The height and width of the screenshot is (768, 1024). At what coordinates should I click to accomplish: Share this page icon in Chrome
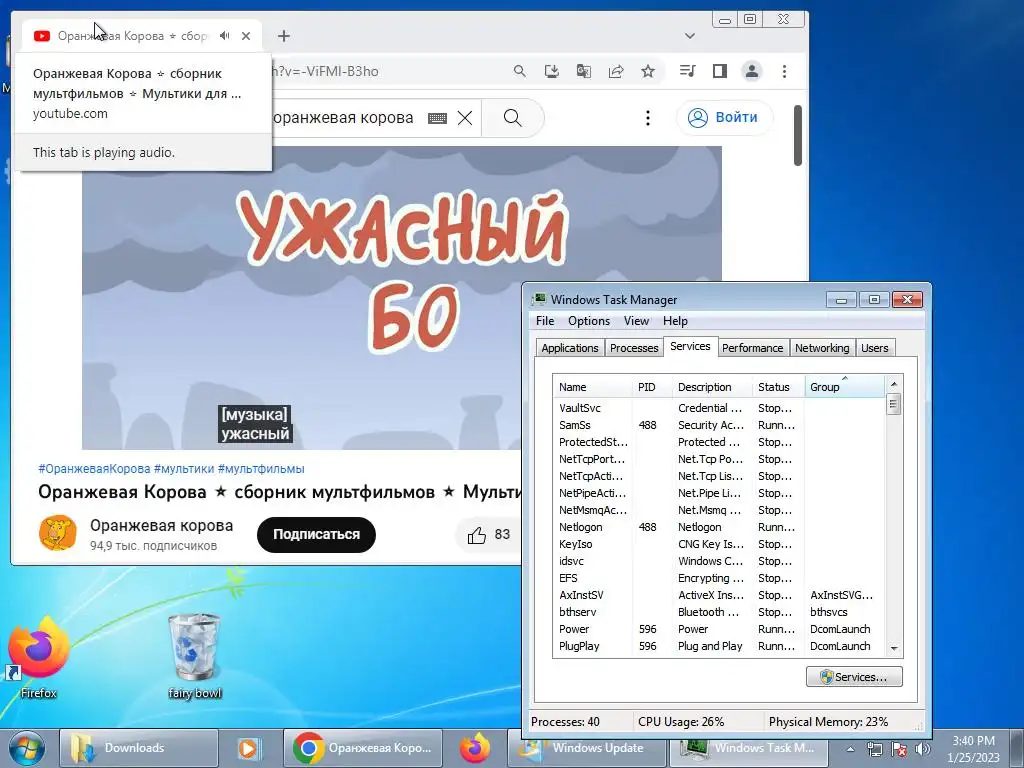tap(616, 71)
